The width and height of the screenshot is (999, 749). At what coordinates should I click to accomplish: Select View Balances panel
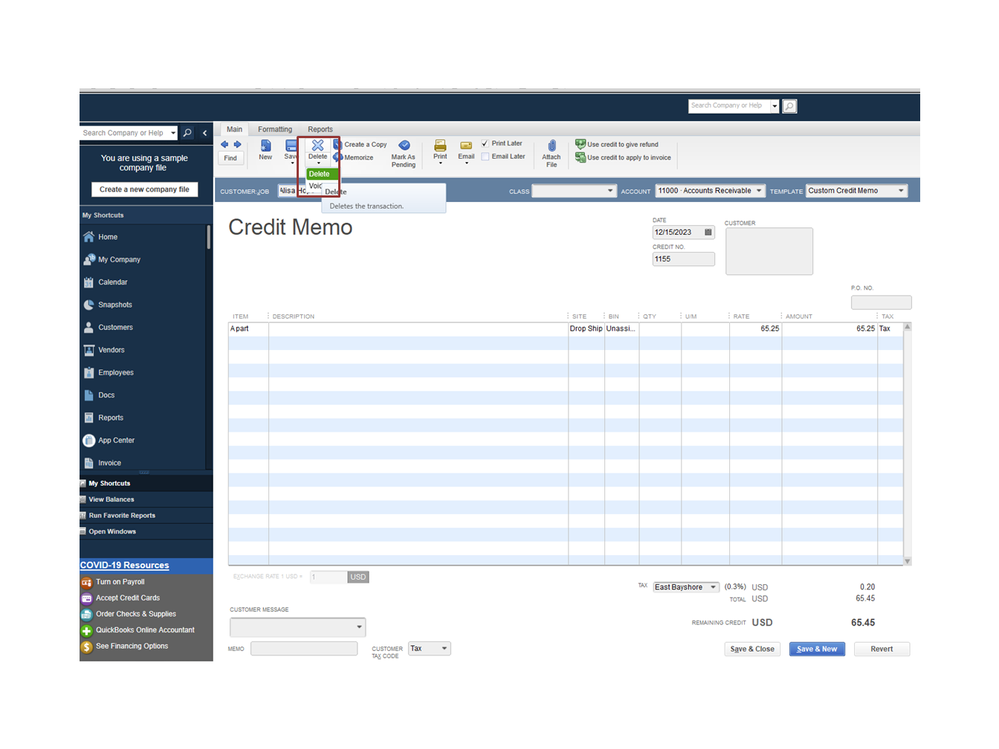click(x=146, y=500)
